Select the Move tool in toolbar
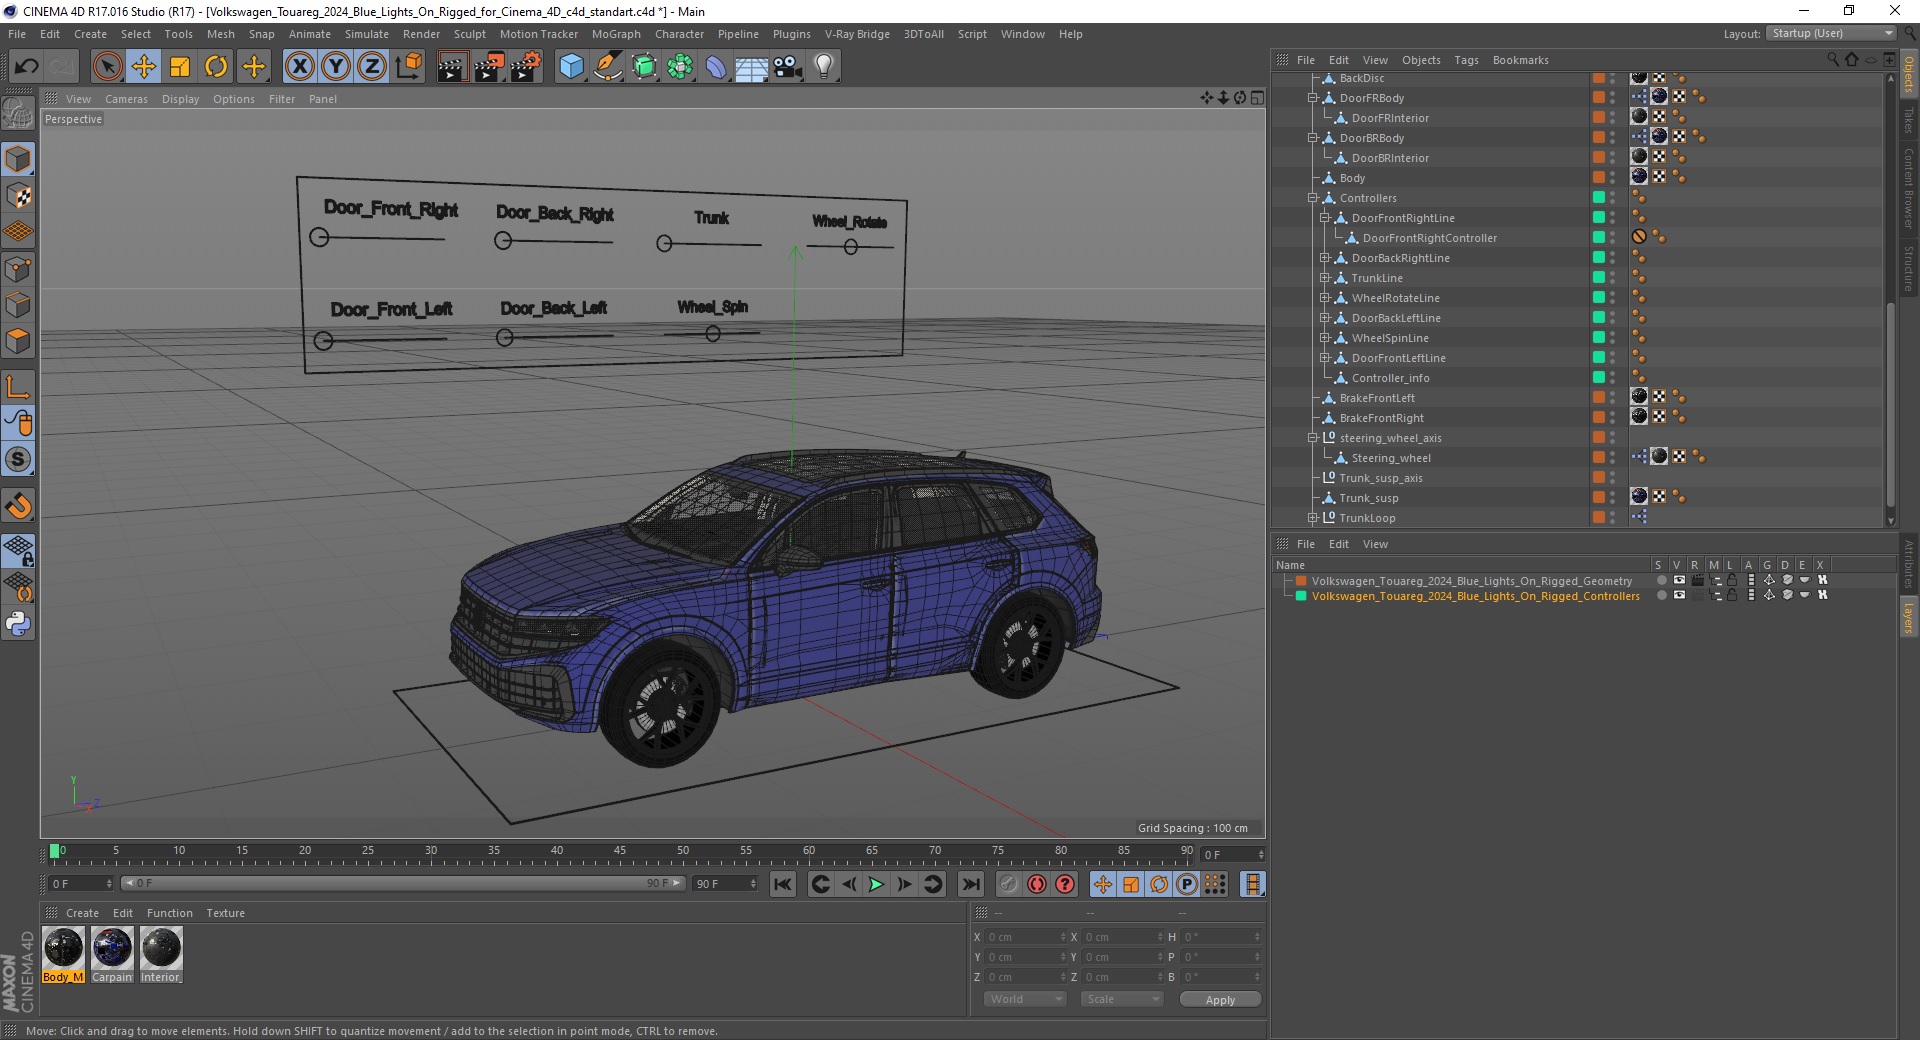Viewport: 1920px width, 1040px height. [144, 67]
